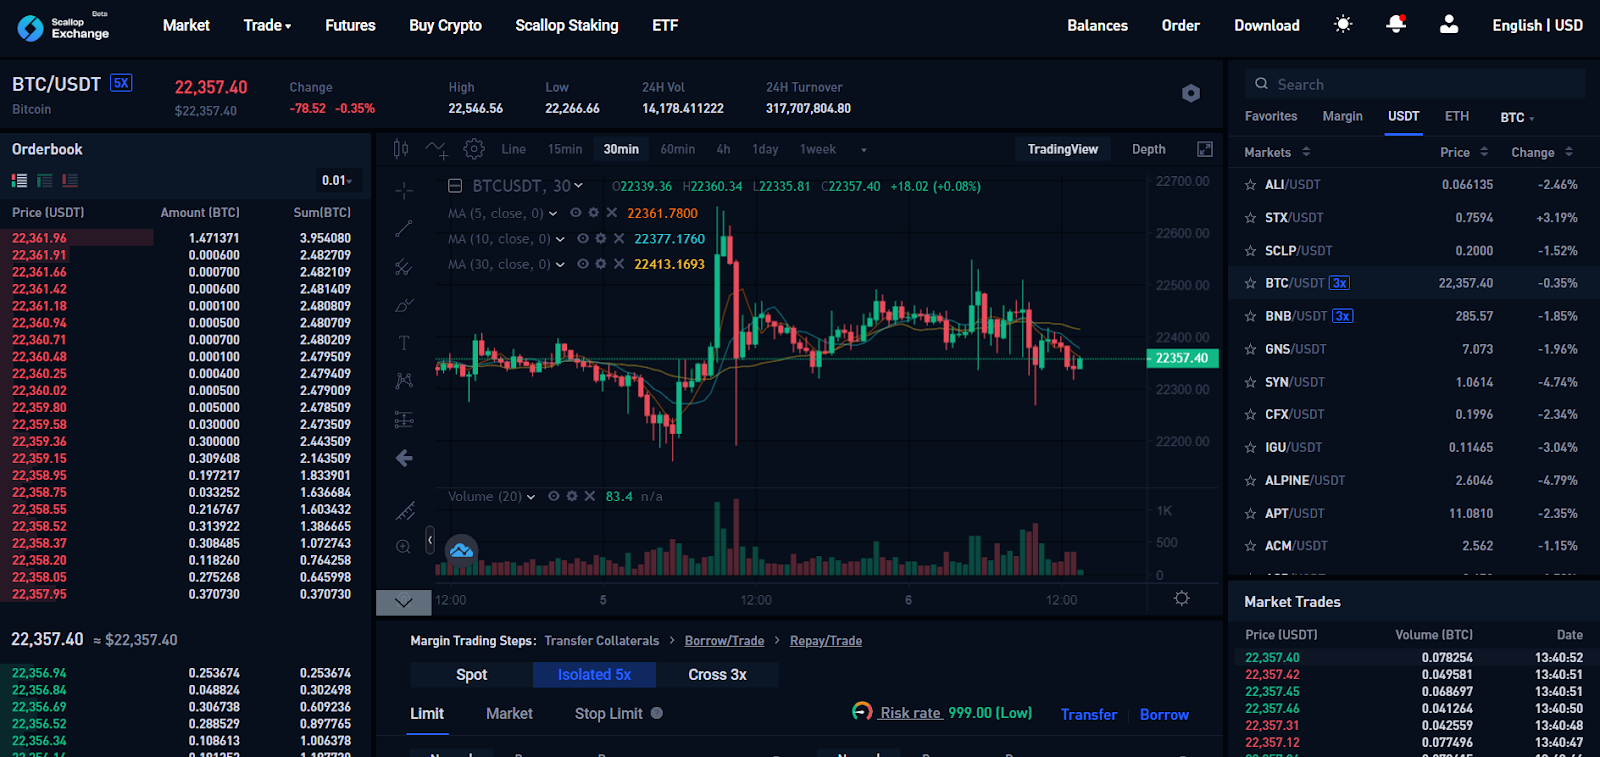This screenshot has width=1600, height=757.
Task: Switch to Cross 3x trading tab
Action: pos(717,675)
